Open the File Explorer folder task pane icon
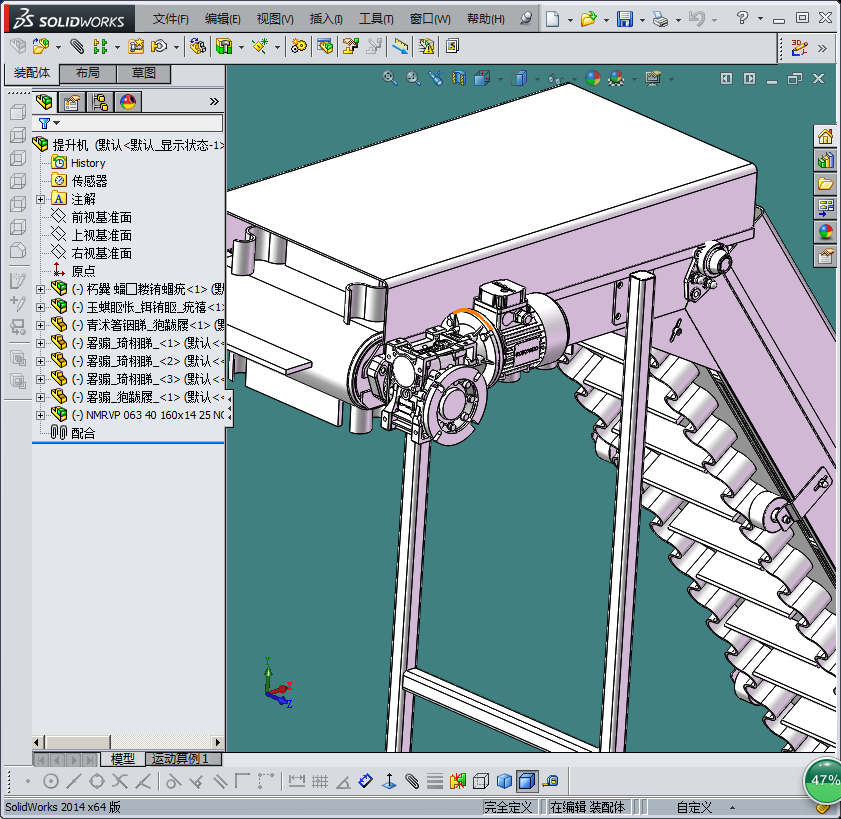This screenshot has height=819, width=841. coord(825,184)
